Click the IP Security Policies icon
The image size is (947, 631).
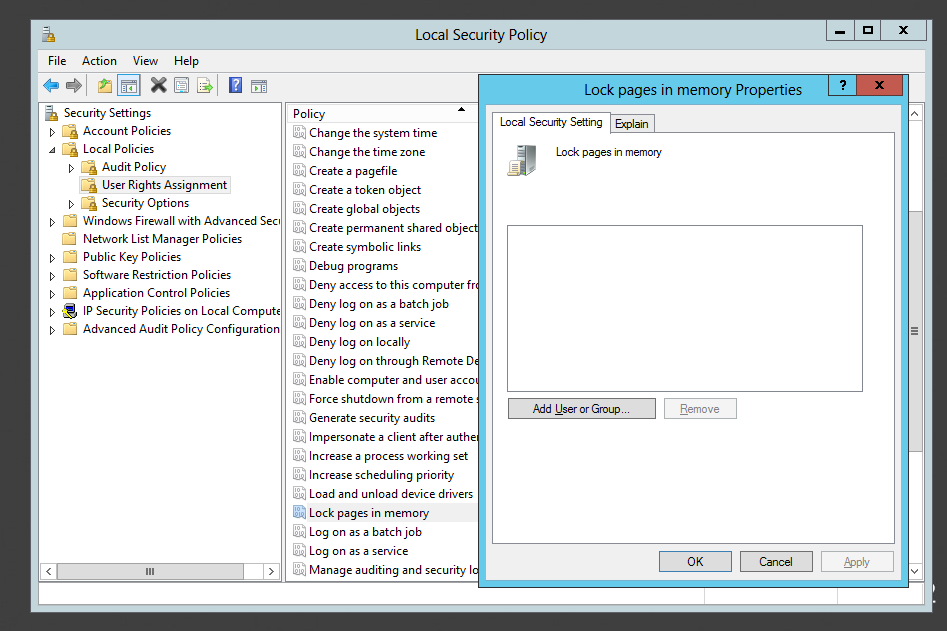click(x=70, y=311)
